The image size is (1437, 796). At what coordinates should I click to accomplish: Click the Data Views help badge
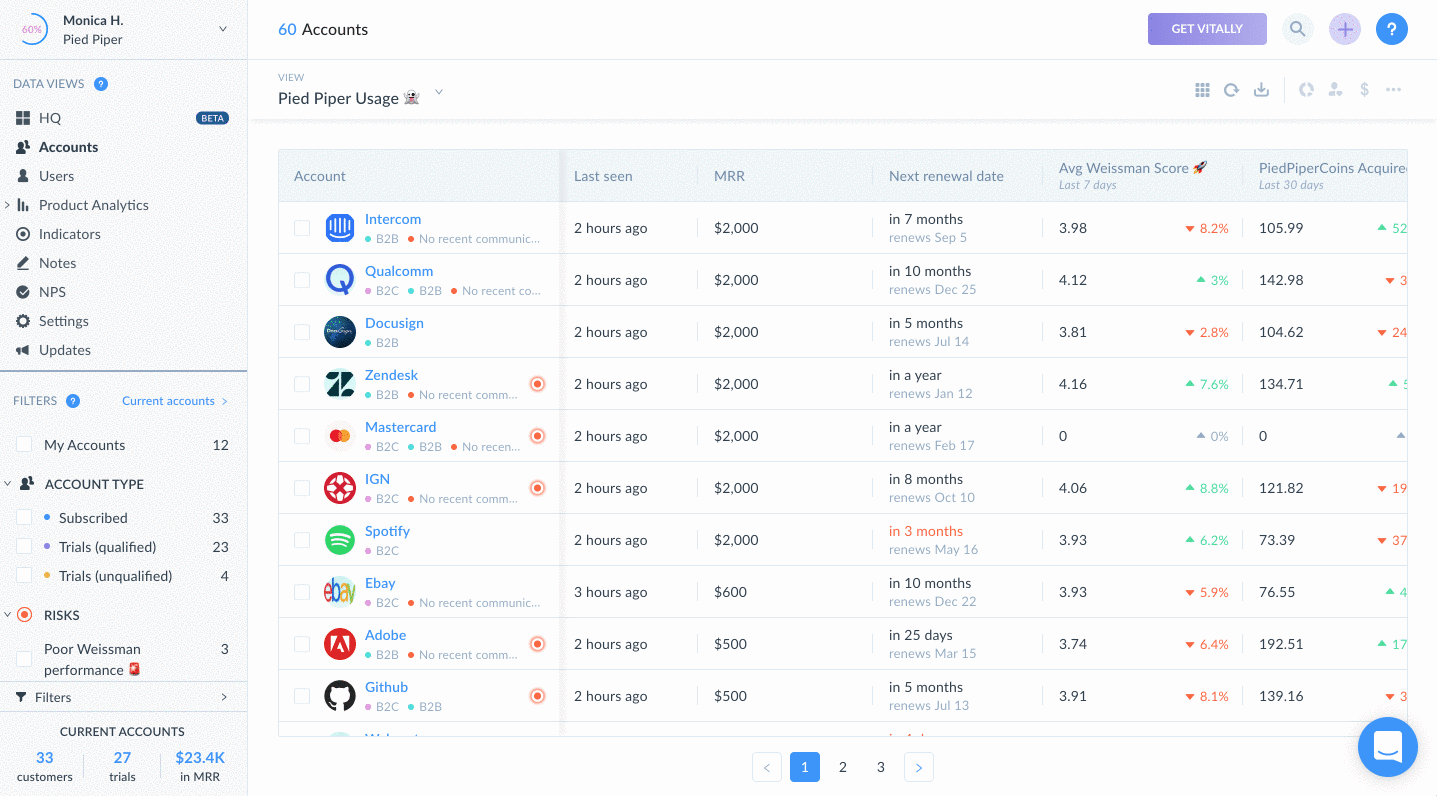coord(101,84)
